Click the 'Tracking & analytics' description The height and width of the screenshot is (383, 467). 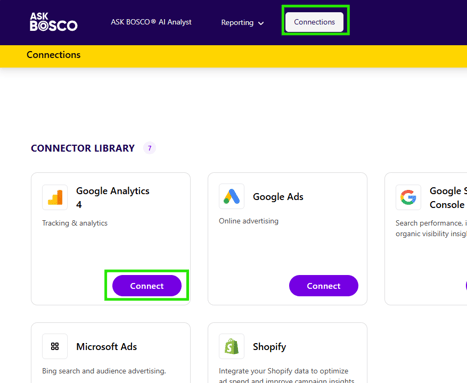click(75, 223)
